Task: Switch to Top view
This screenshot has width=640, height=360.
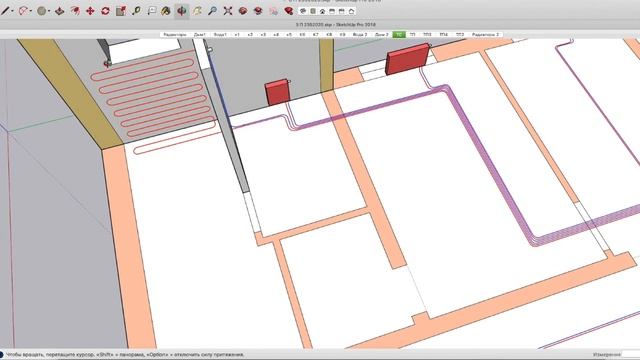Action: (x=313, y=11)
